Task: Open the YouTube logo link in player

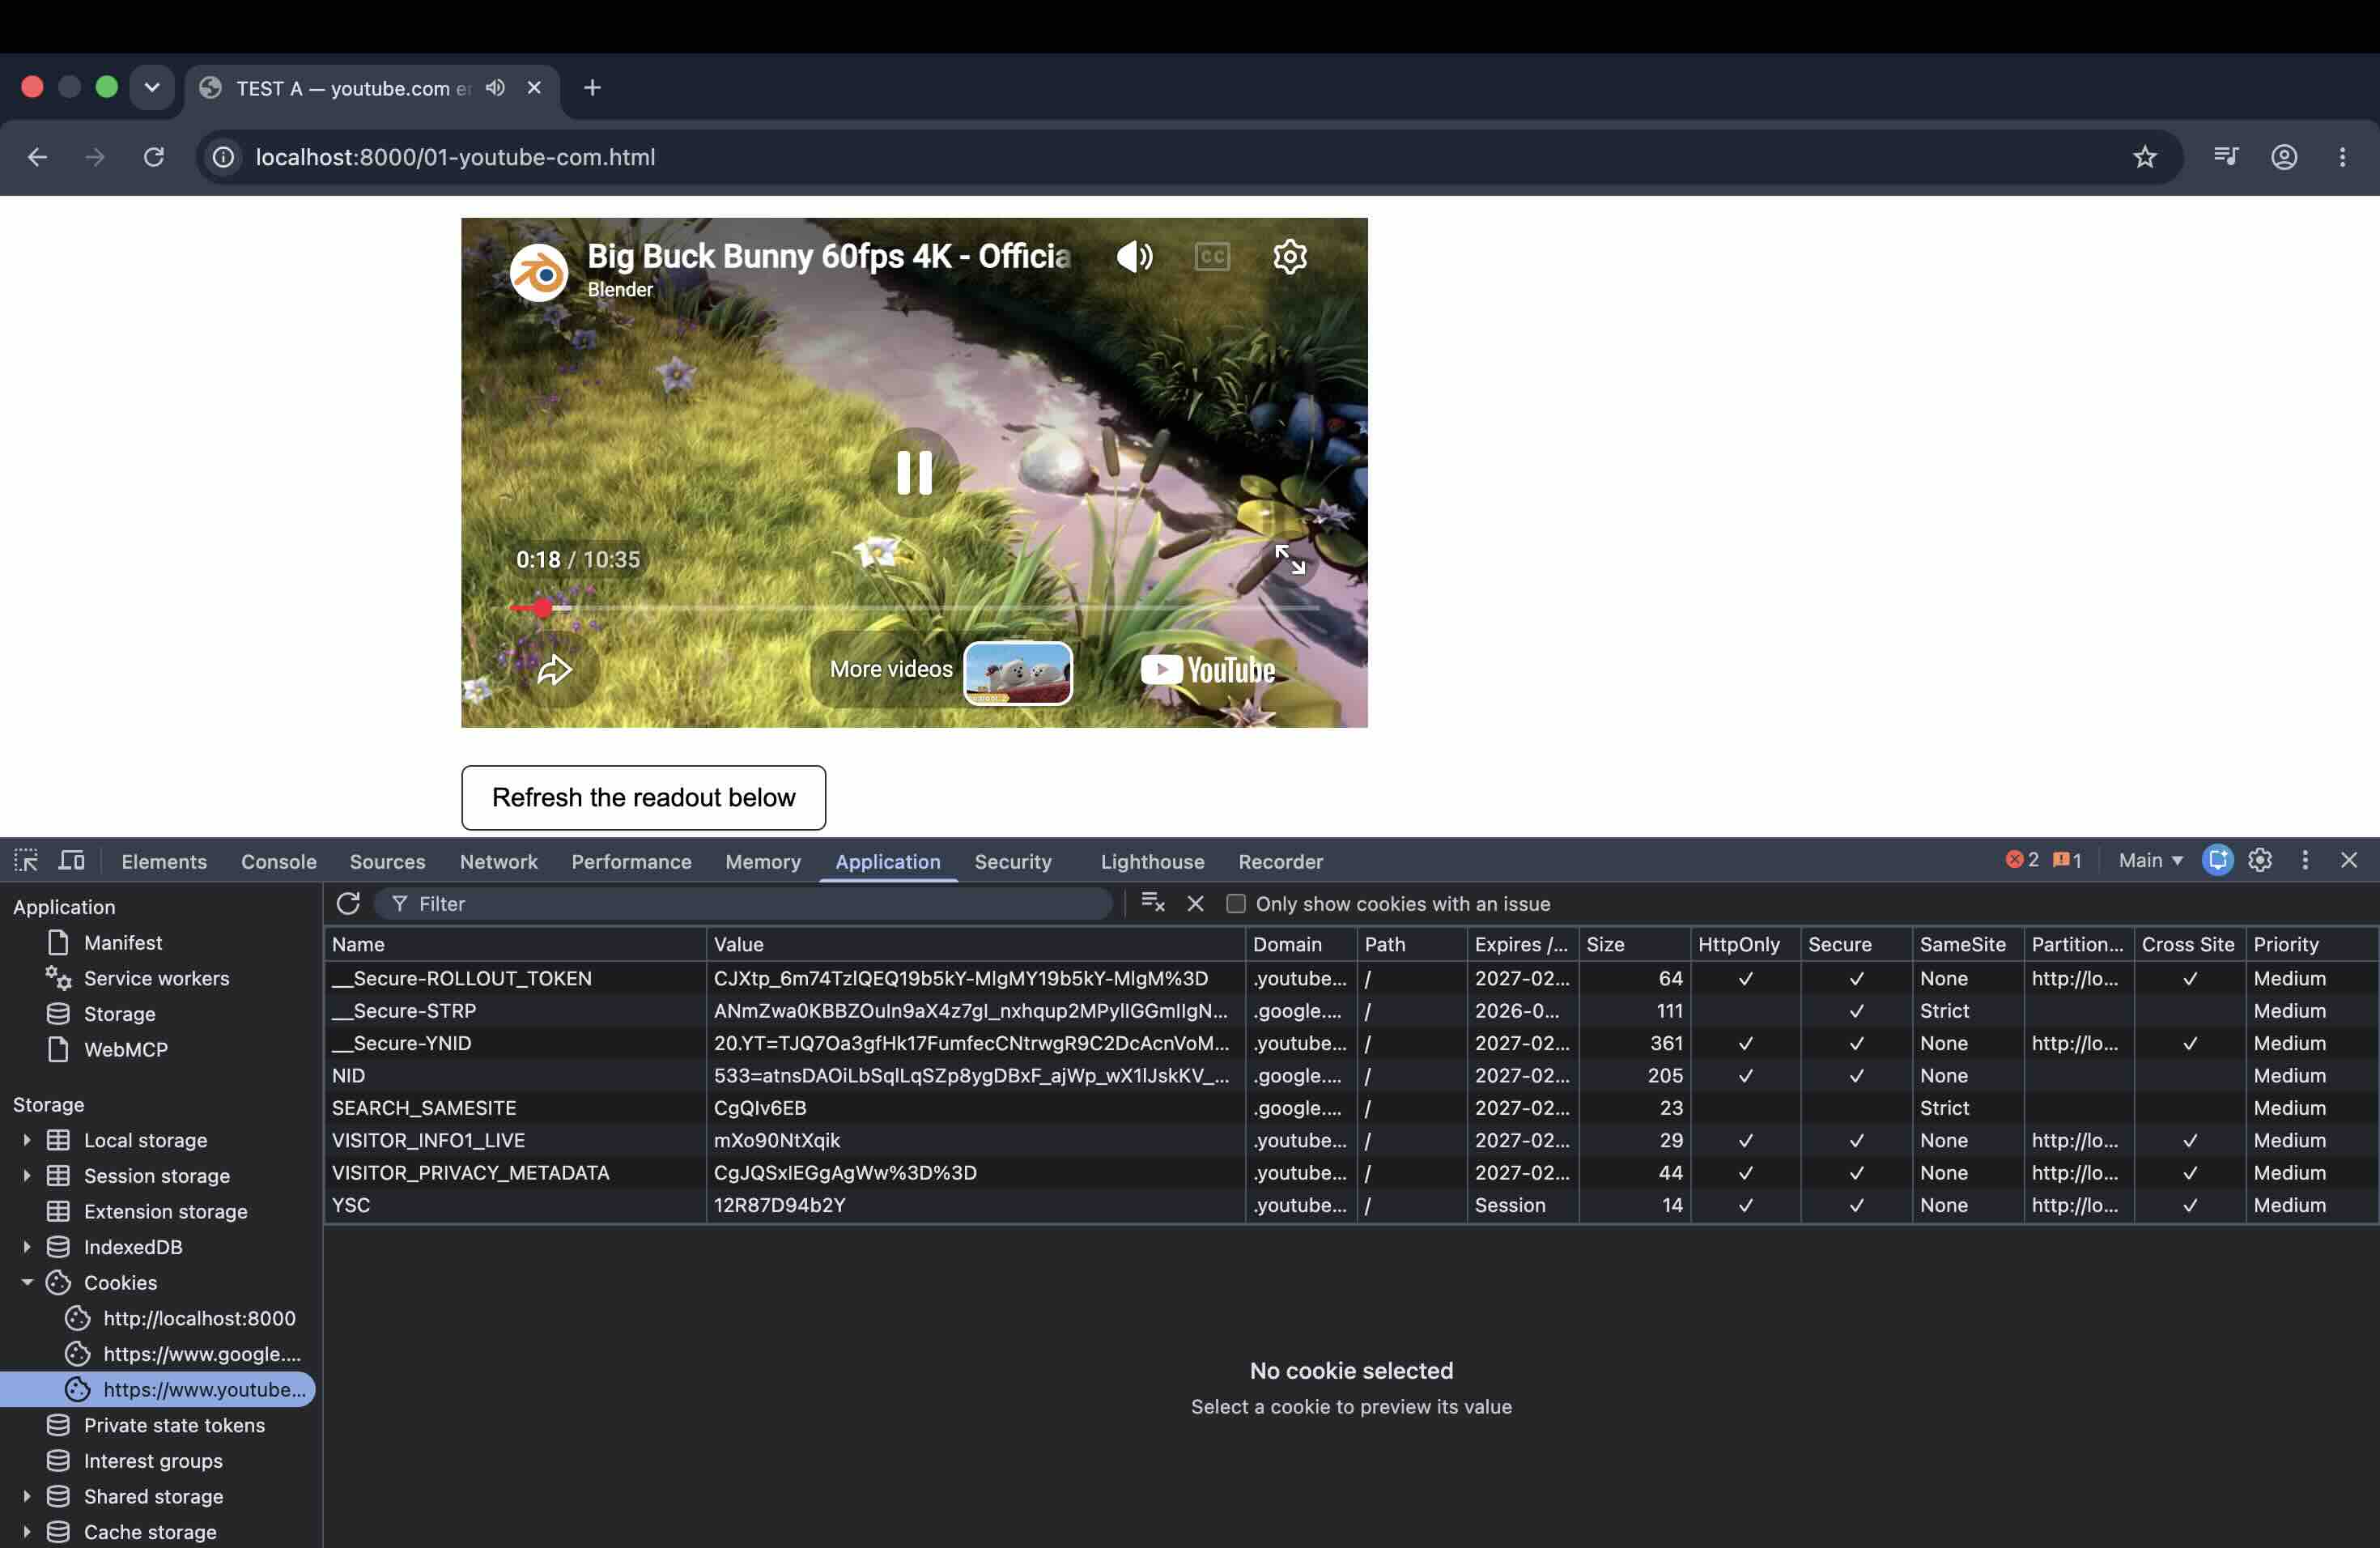Action: [x=1208, y=669]
